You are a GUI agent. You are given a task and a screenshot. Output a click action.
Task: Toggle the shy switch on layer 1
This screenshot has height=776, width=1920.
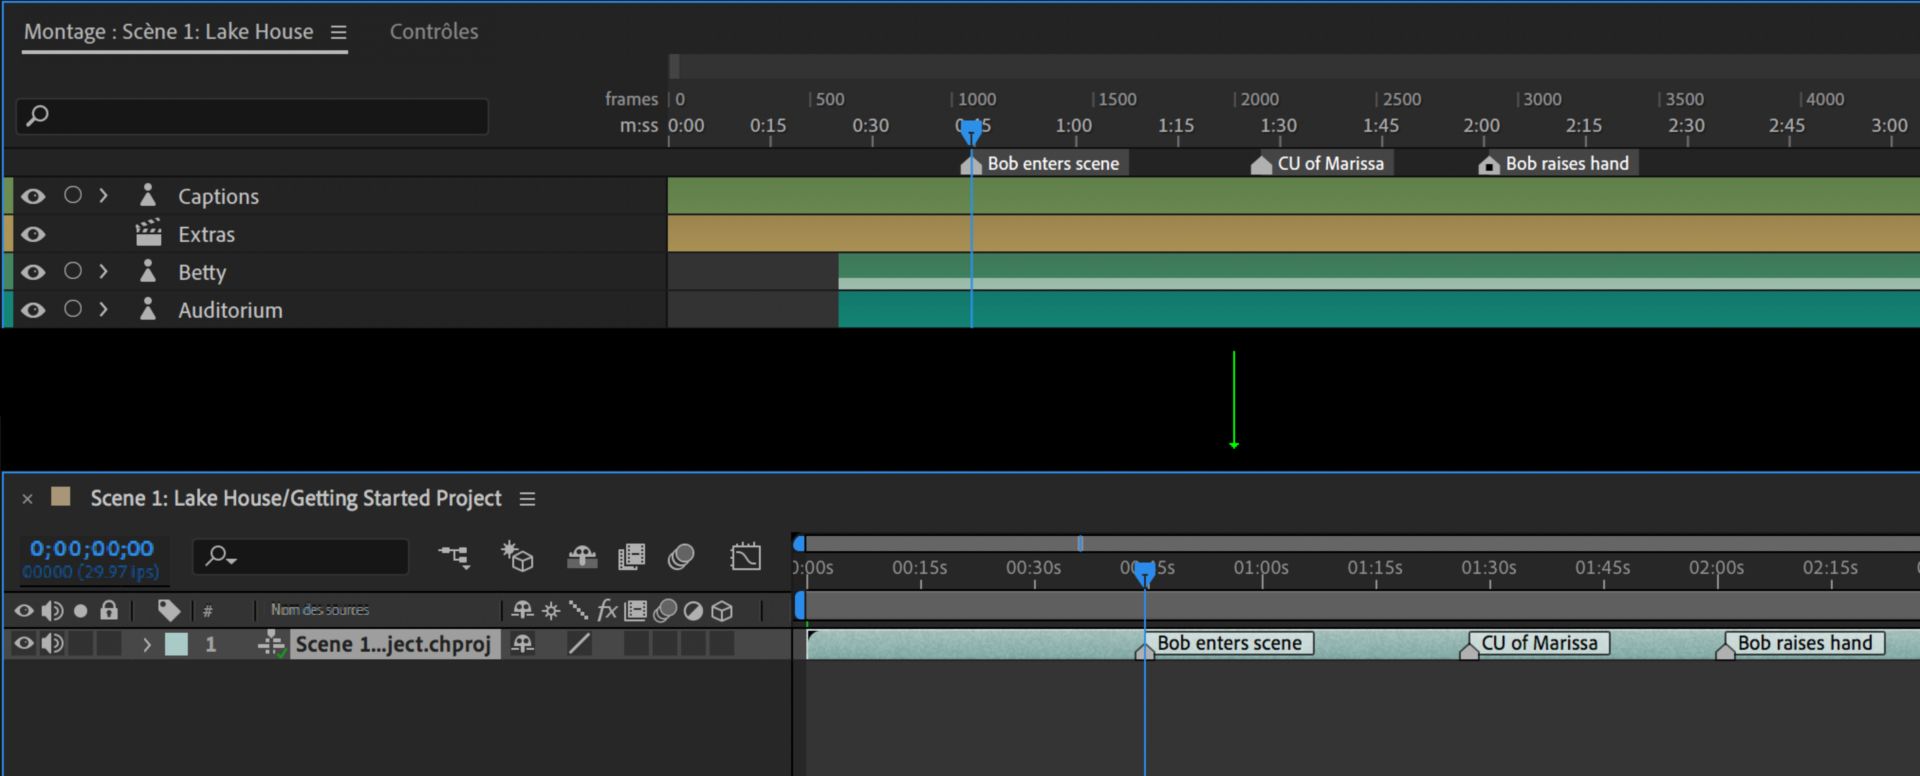click(x=522, y=644)
